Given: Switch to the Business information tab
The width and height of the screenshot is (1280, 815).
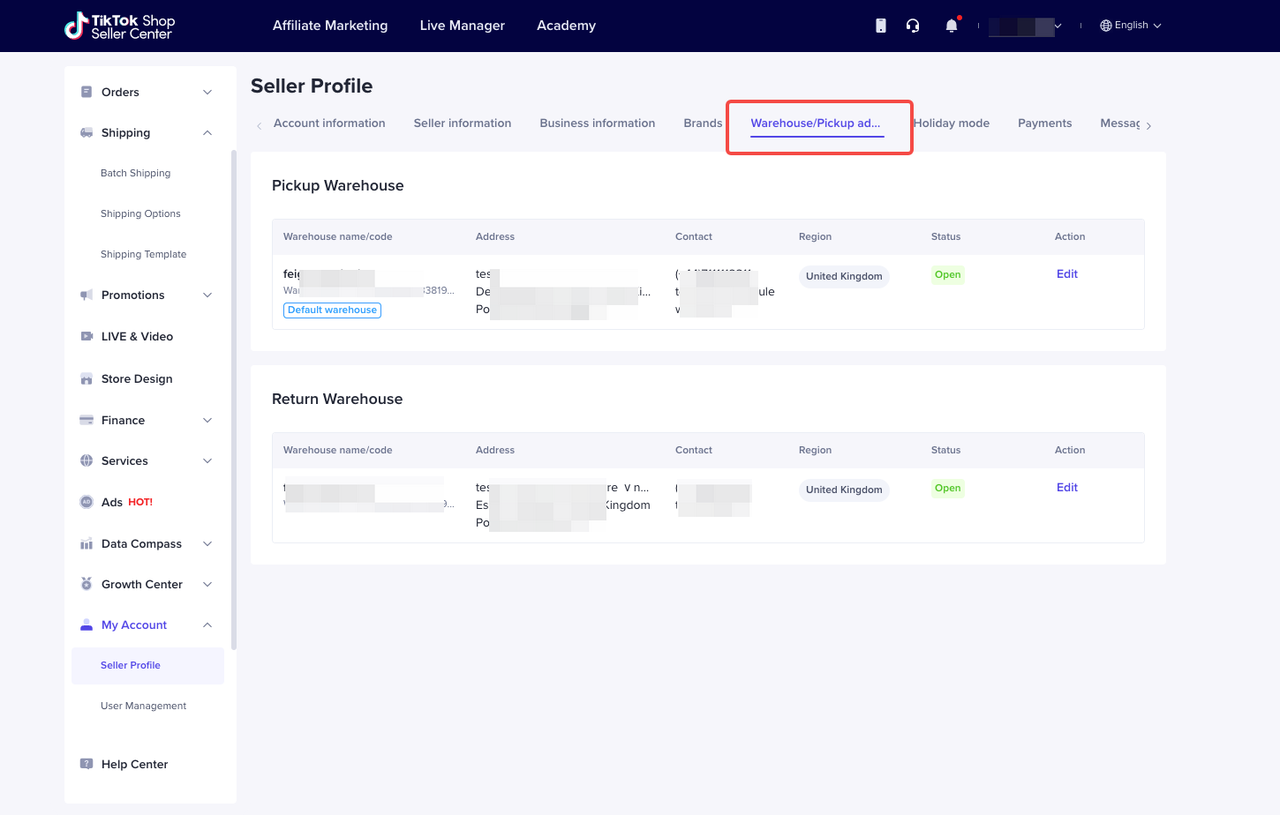Looking at the screenshot, I should point(597,123).
